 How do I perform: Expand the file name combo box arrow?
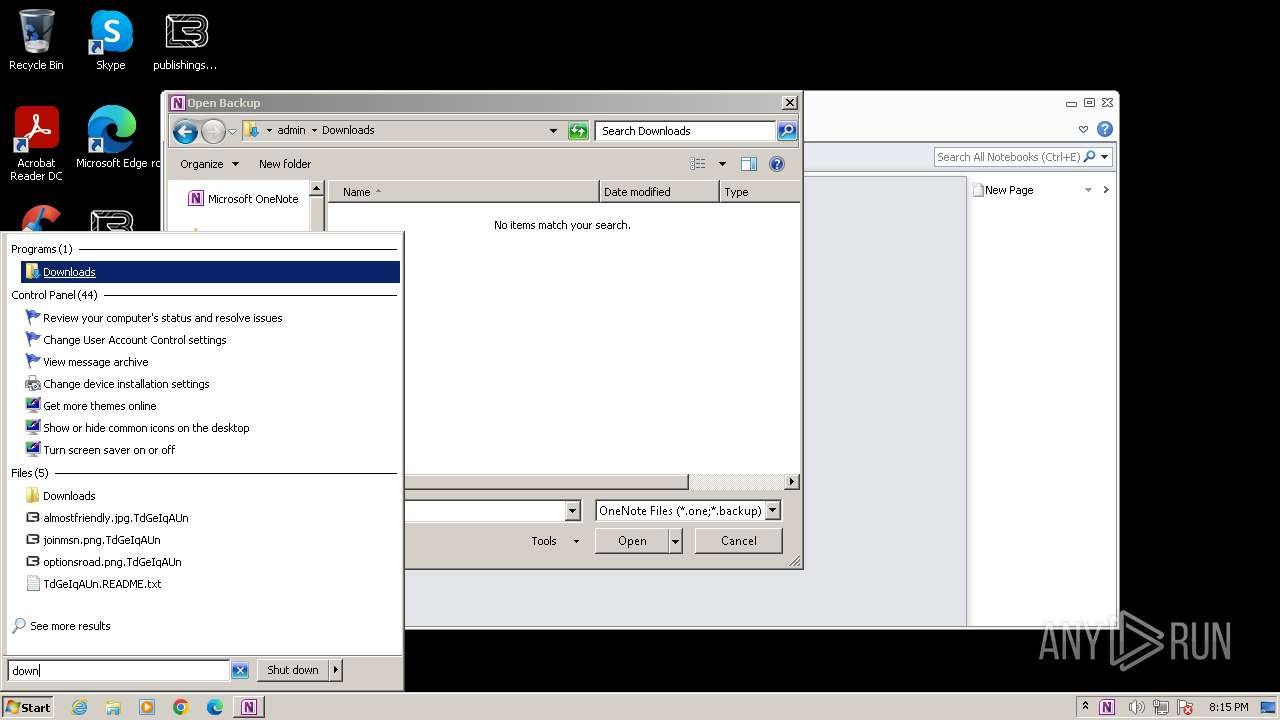tap(572, 511)
